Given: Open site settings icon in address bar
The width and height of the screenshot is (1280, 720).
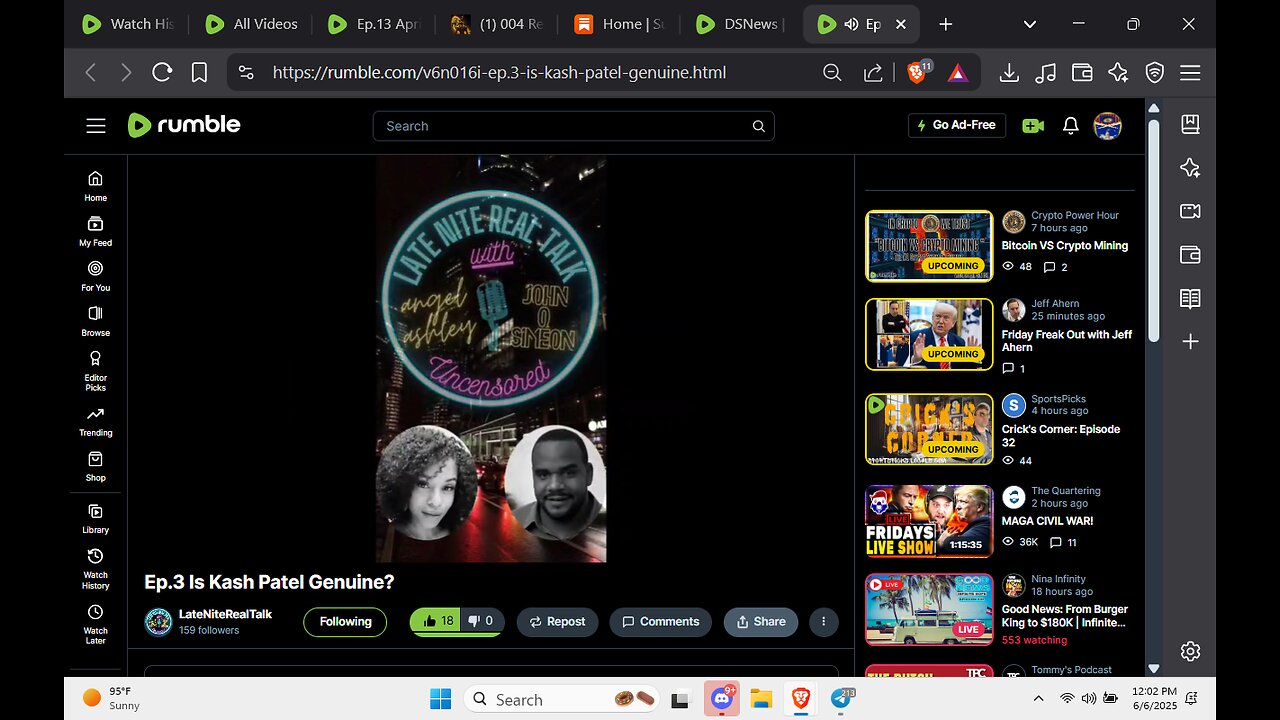Looking at the screenshot, I should coord(246,72).
